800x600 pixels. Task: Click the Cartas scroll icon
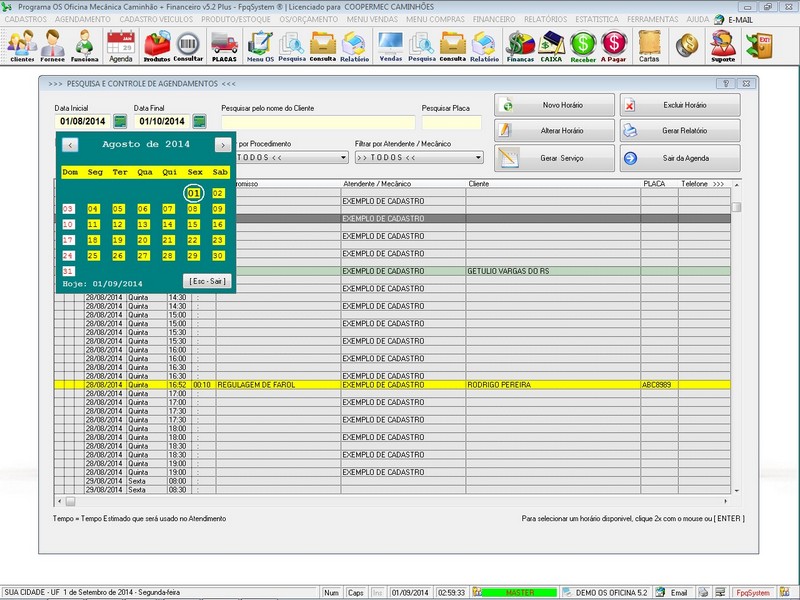[x=649, y=46]
